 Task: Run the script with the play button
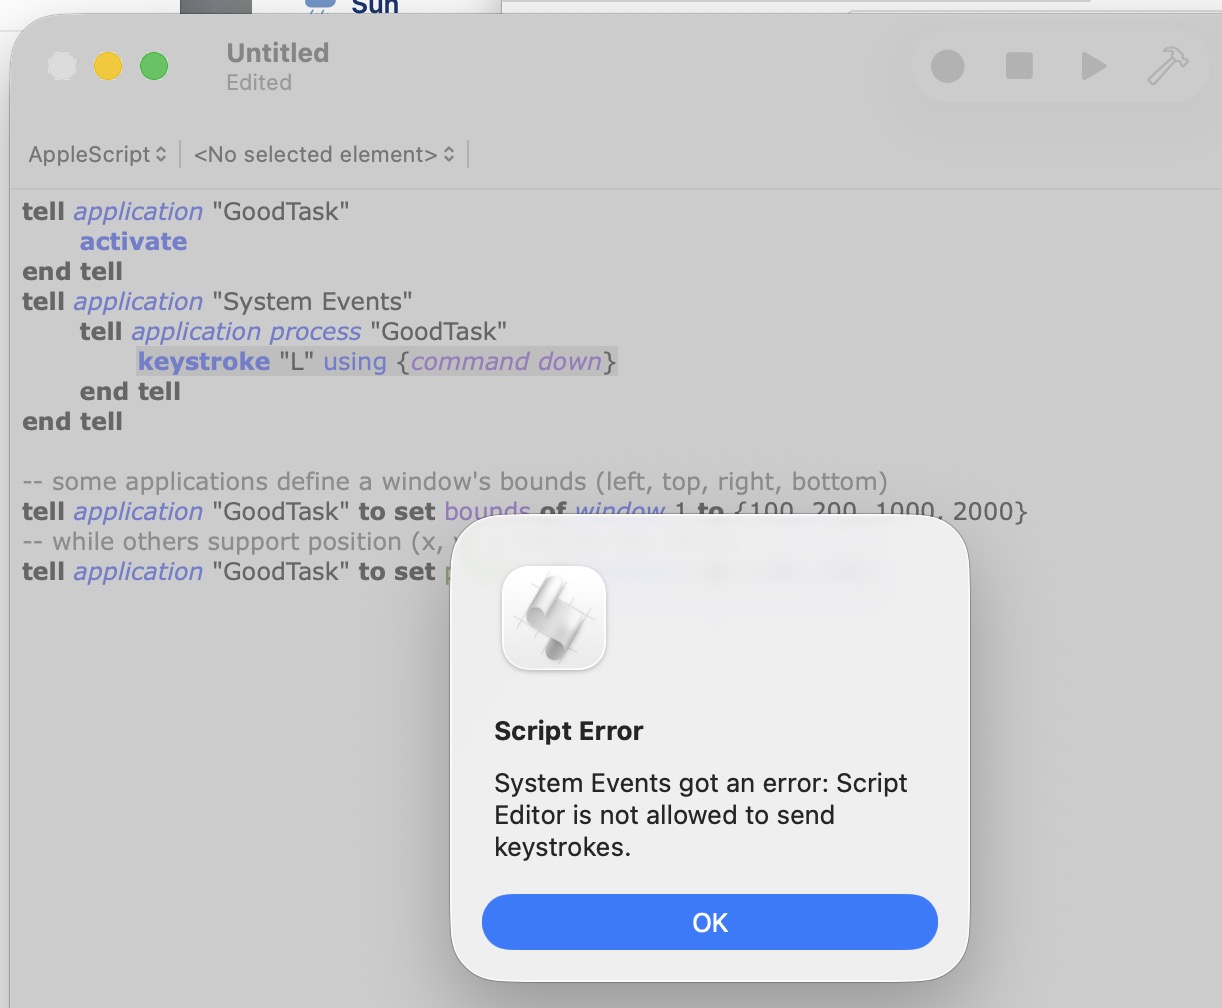pos(1094,67)
